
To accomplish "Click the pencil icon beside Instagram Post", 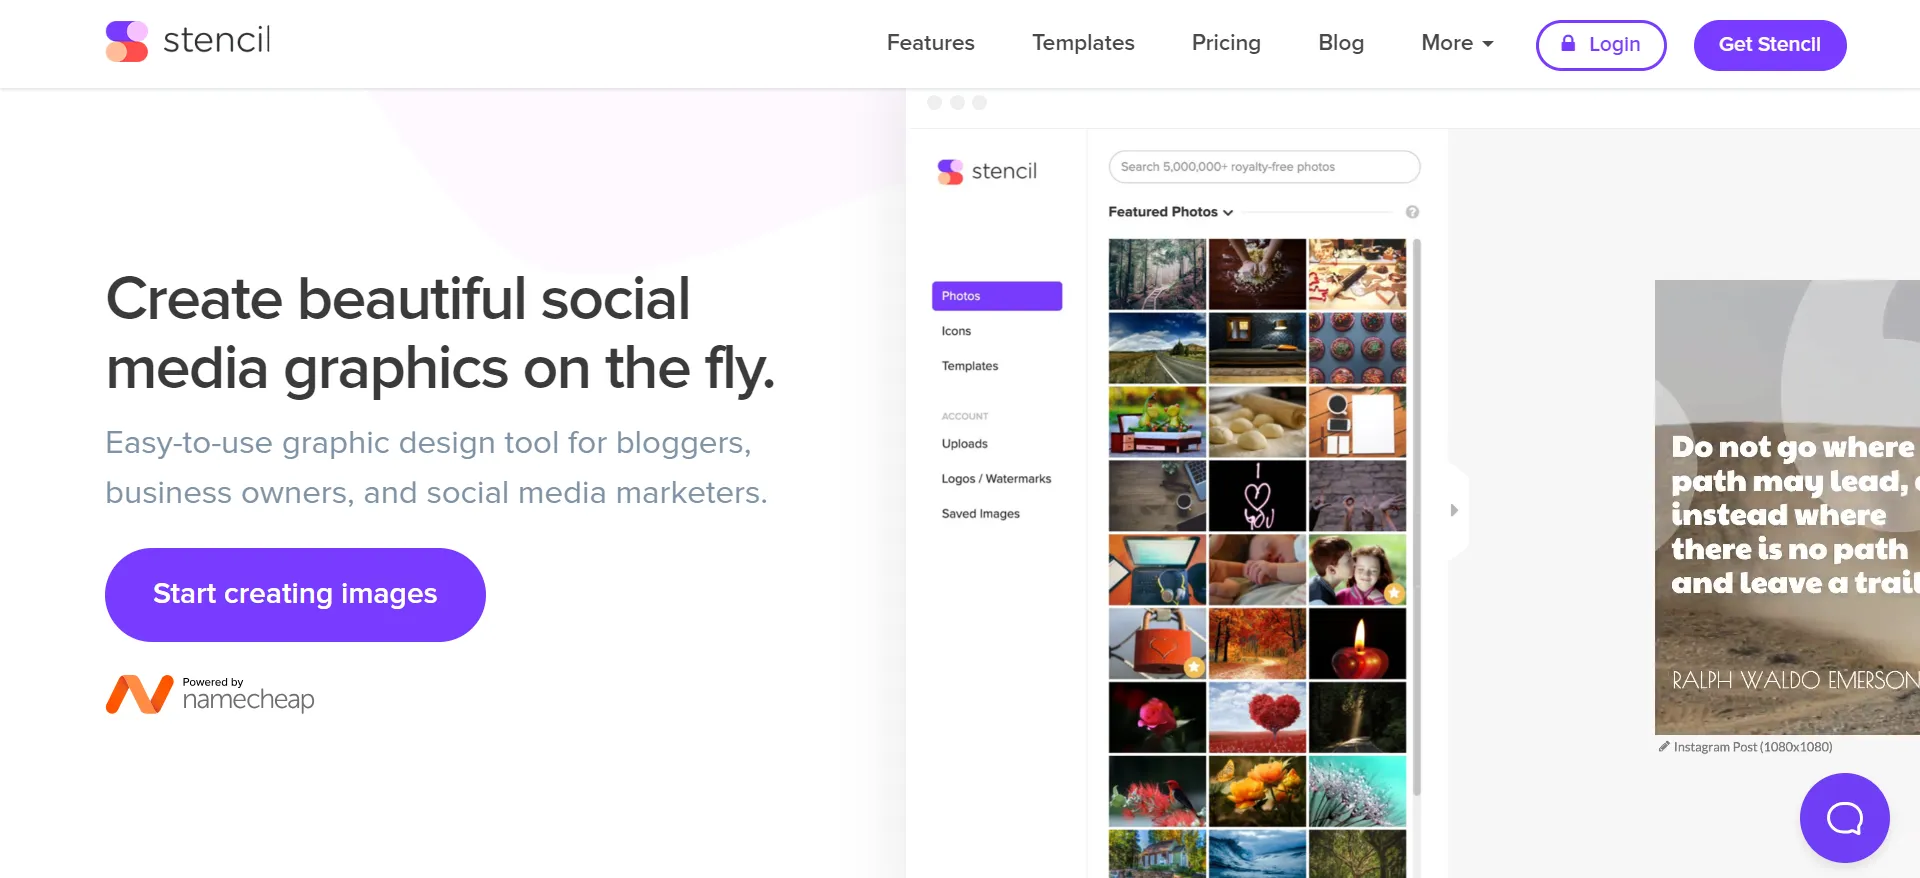I will pyautogui.click(x=1664, y=746).
